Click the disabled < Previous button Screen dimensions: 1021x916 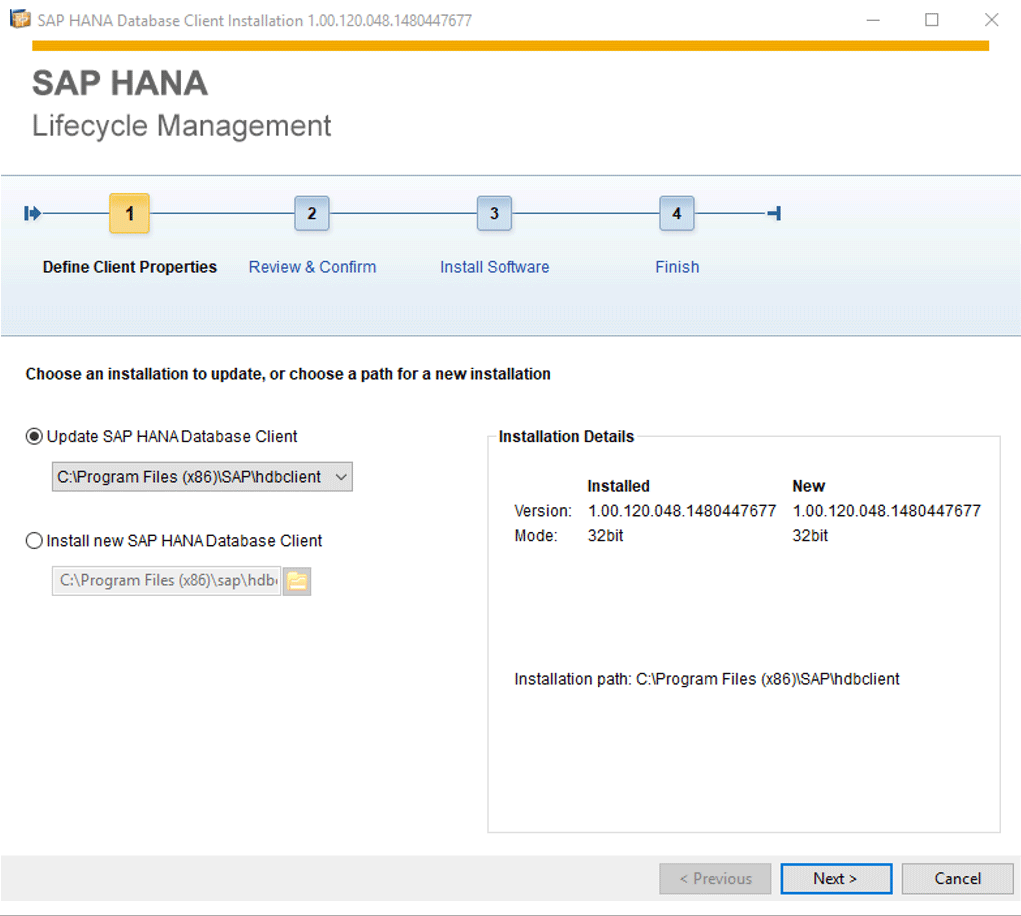[715, 878]
